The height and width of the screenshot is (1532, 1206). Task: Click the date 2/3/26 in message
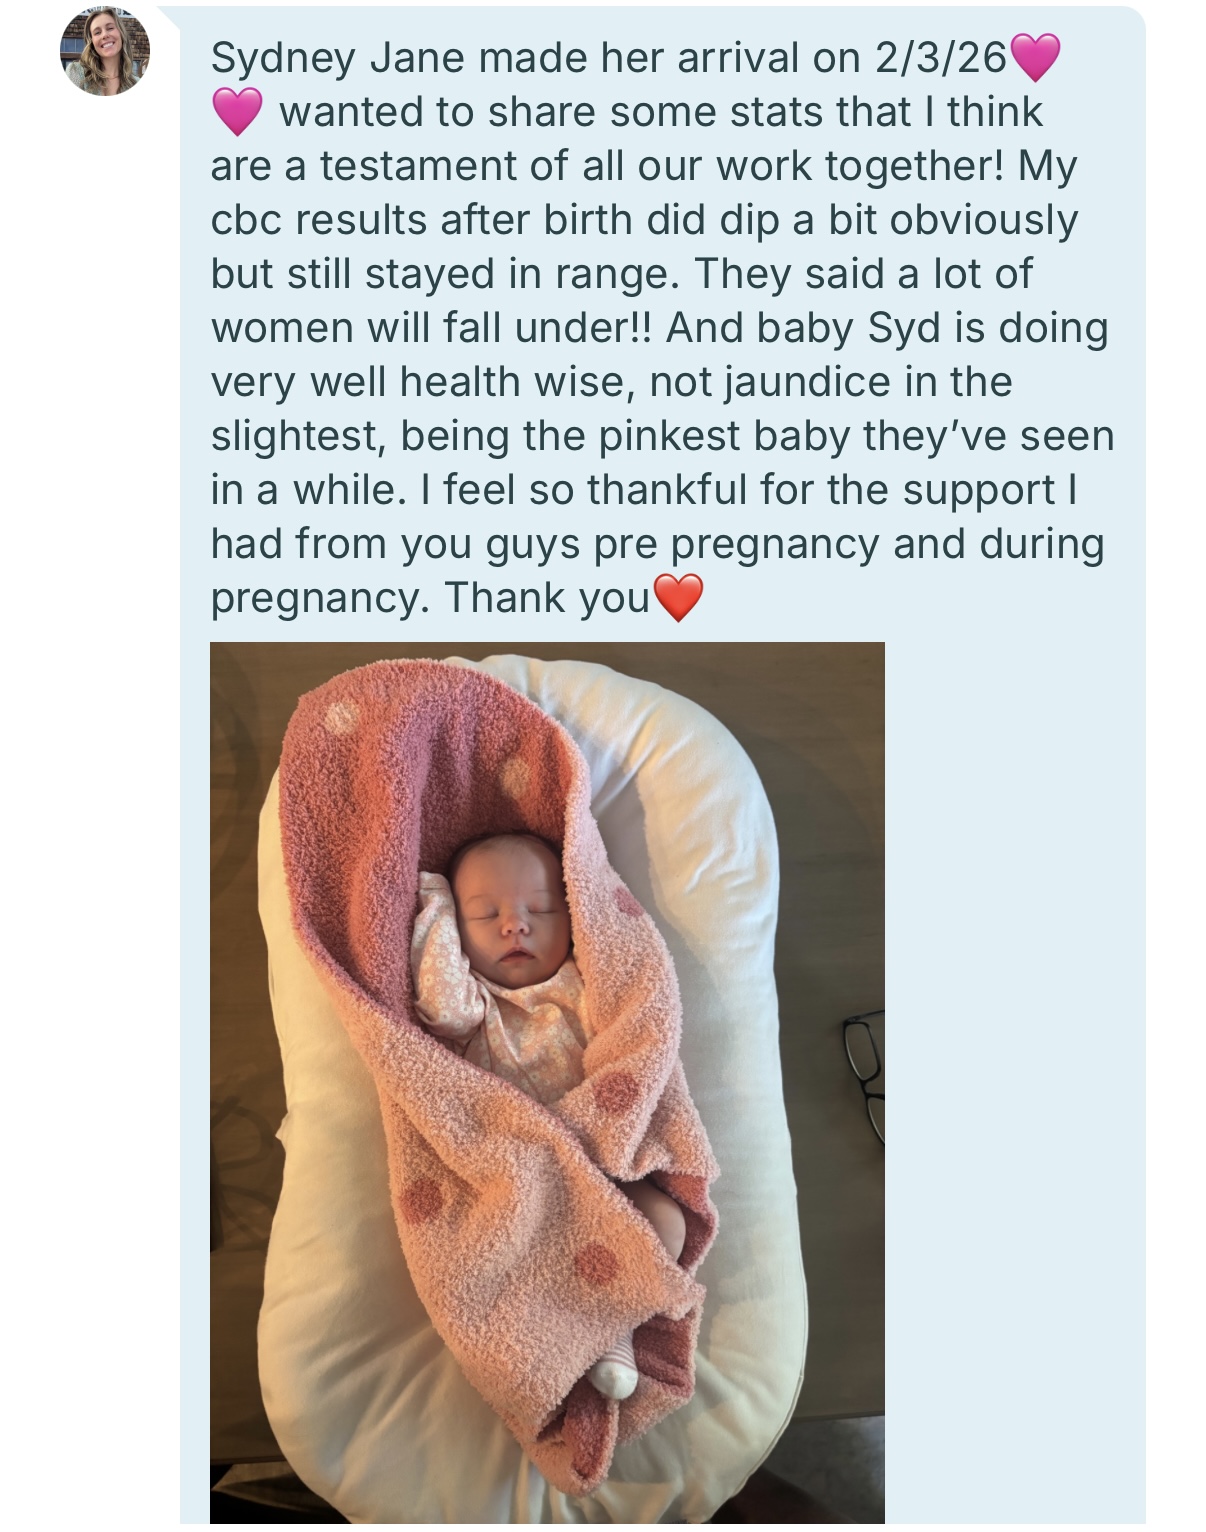pos(940,58)
